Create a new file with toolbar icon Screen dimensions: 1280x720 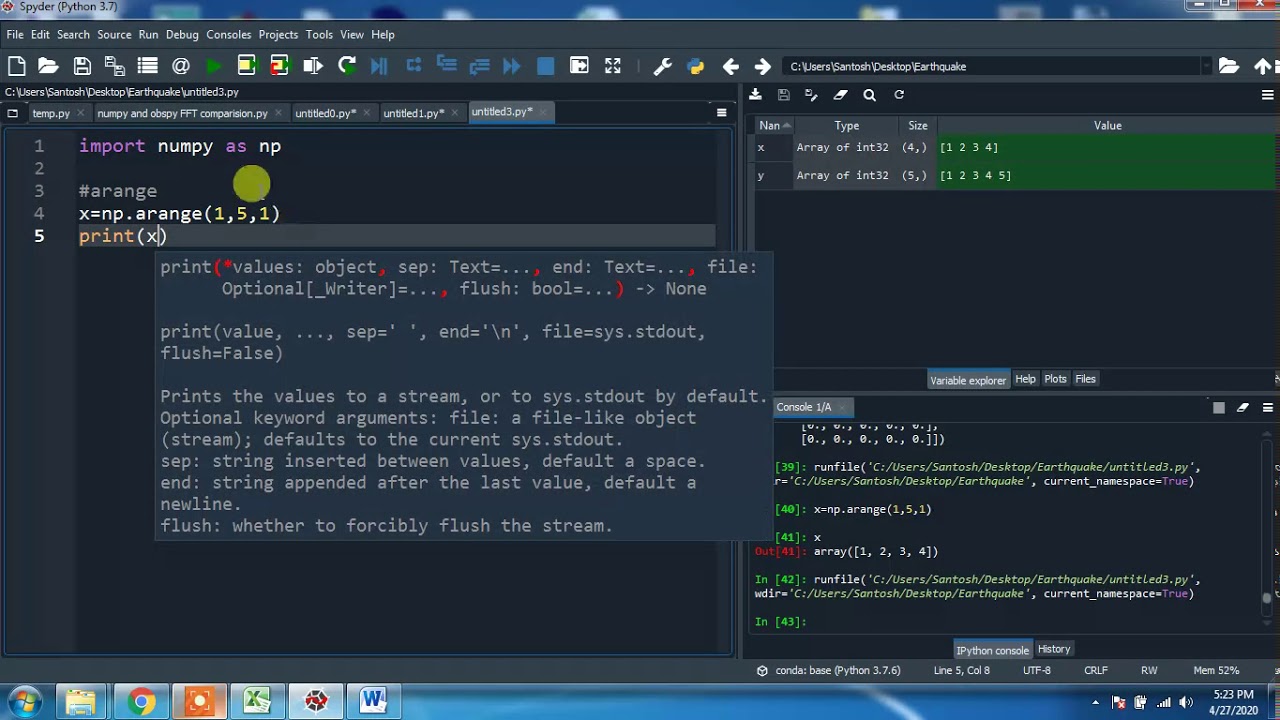pos(16,66)
